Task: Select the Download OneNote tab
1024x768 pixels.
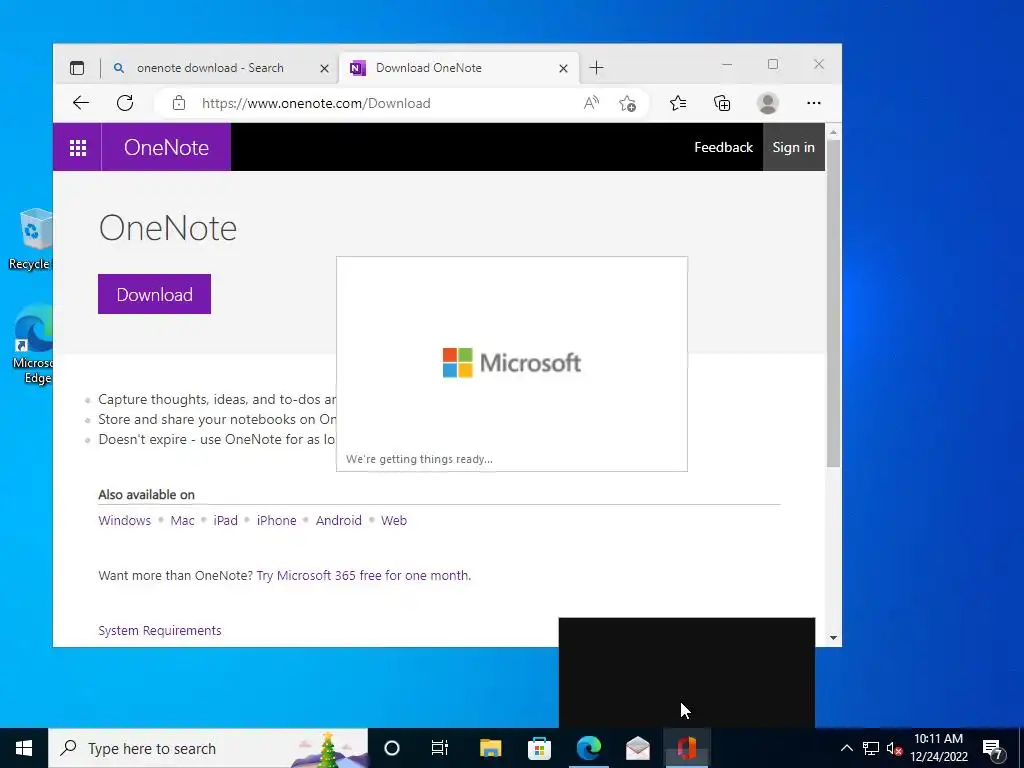Action: coord(458,68)
